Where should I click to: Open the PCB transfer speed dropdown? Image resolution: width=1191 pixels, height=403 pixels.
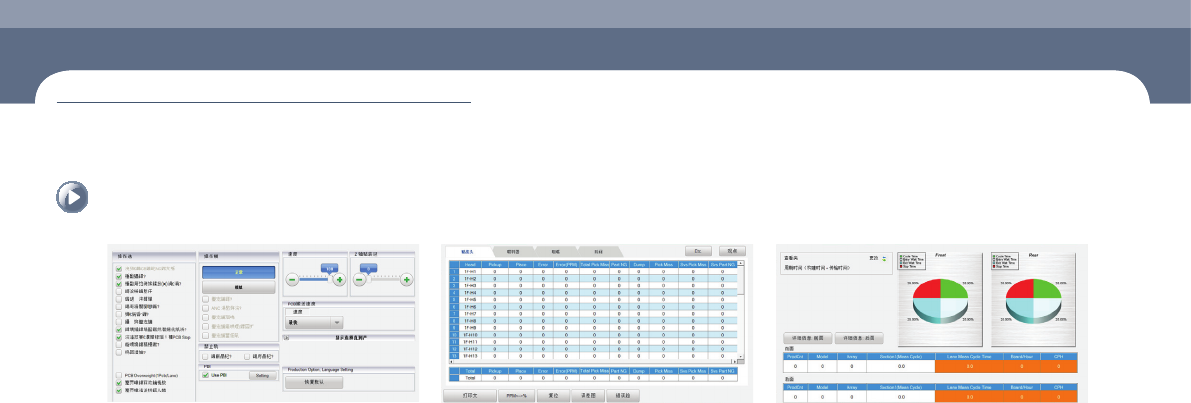click(314, 323)
